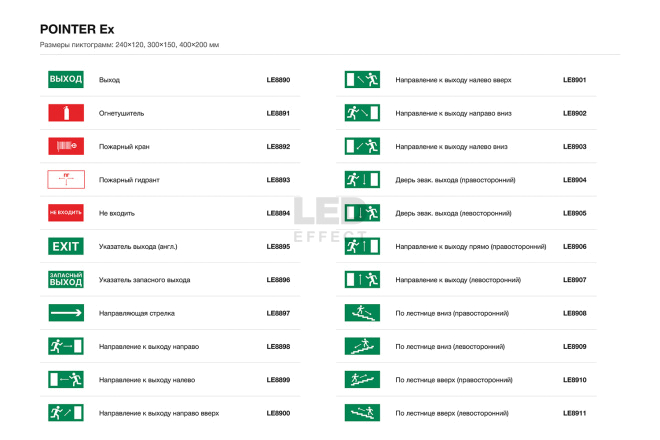Select the 'Огнетушитель' label text
660x440 pixels.
pyautogui.click(x=121, y=113)
